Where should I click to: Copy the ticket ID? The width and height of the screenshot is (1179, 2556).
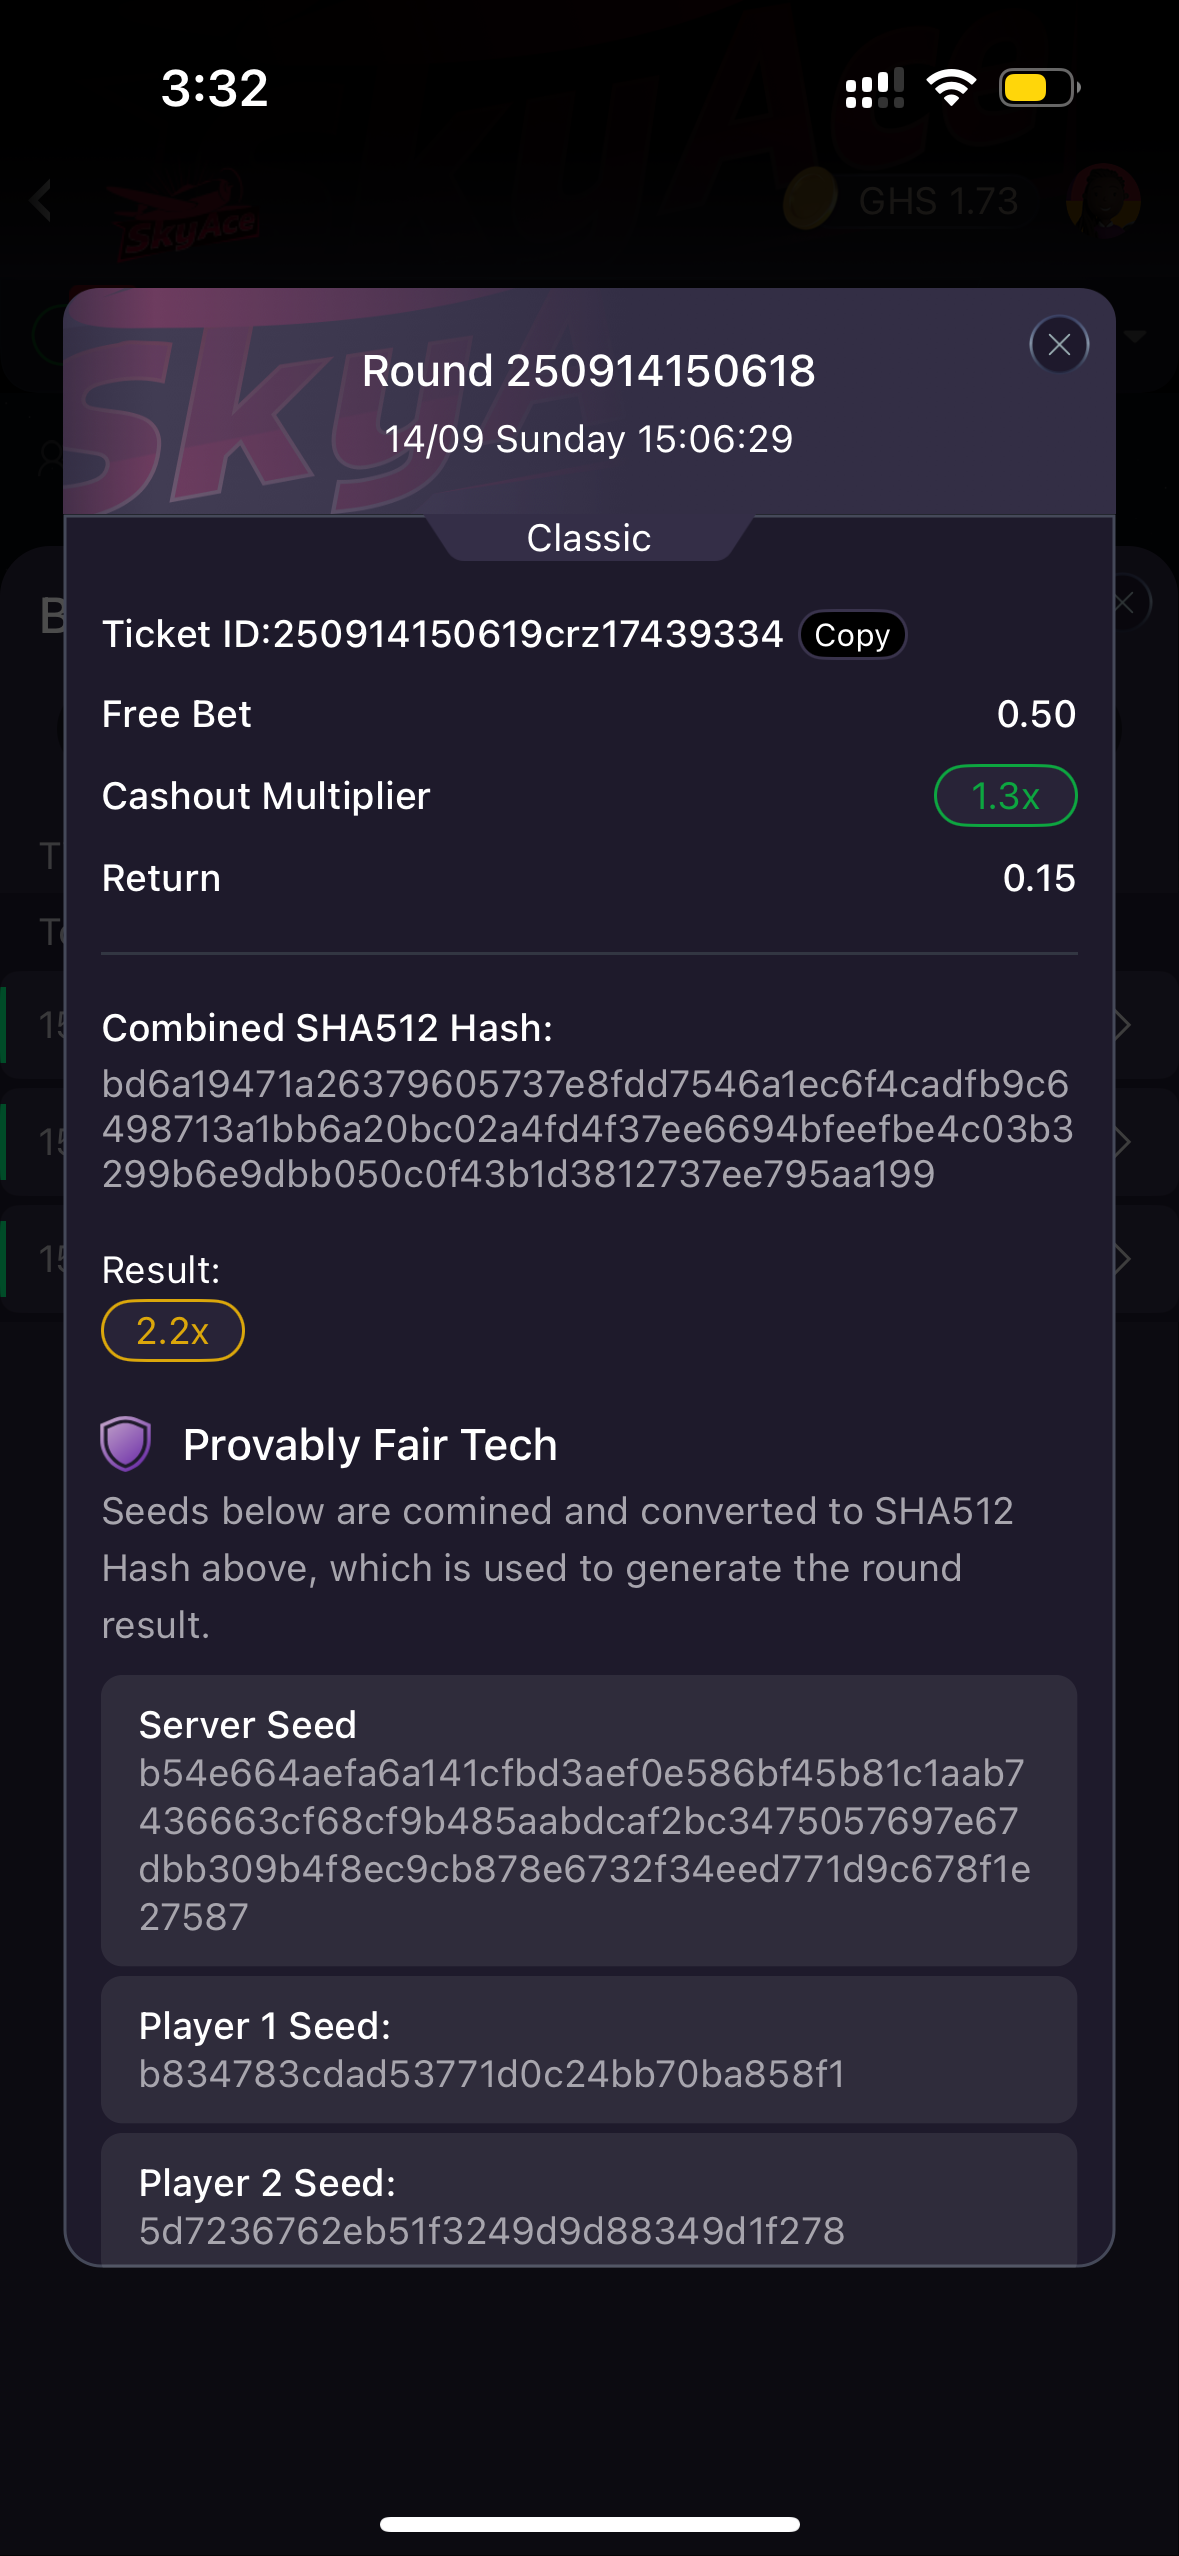tap(852, 635)
